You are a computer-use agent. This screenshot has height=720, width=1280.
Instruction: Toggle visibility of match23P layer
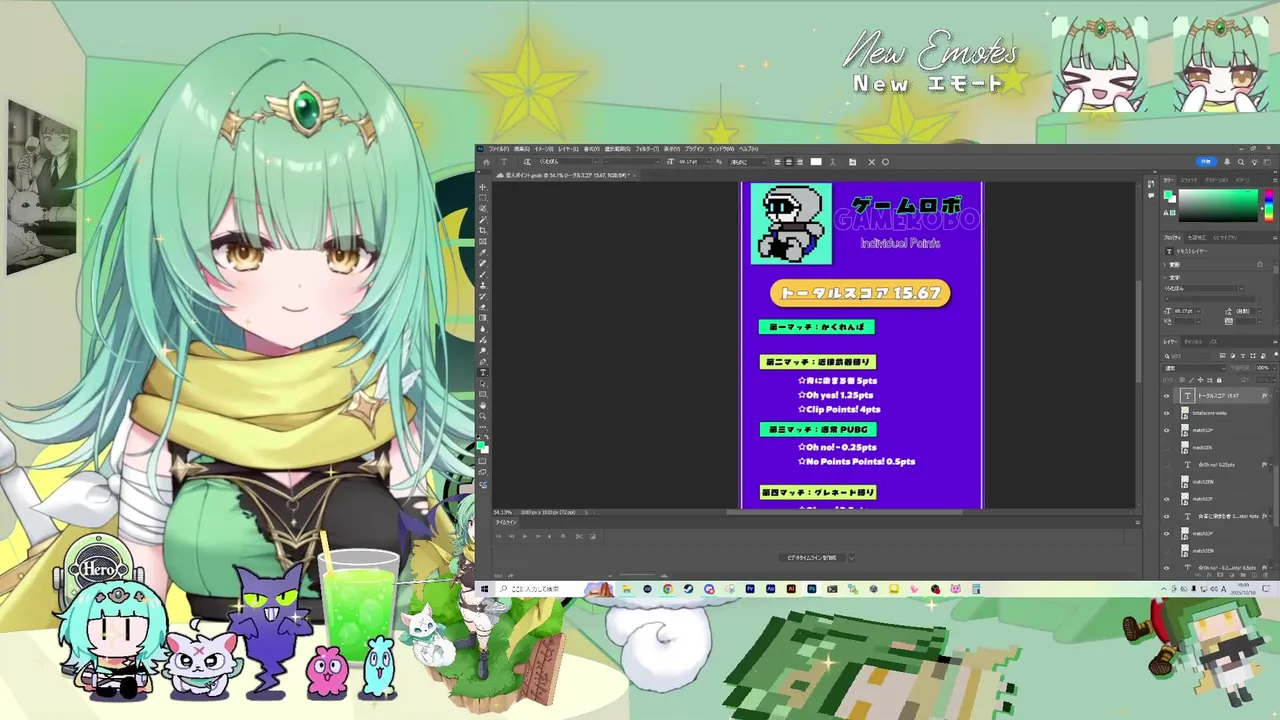coord(1166,499)
